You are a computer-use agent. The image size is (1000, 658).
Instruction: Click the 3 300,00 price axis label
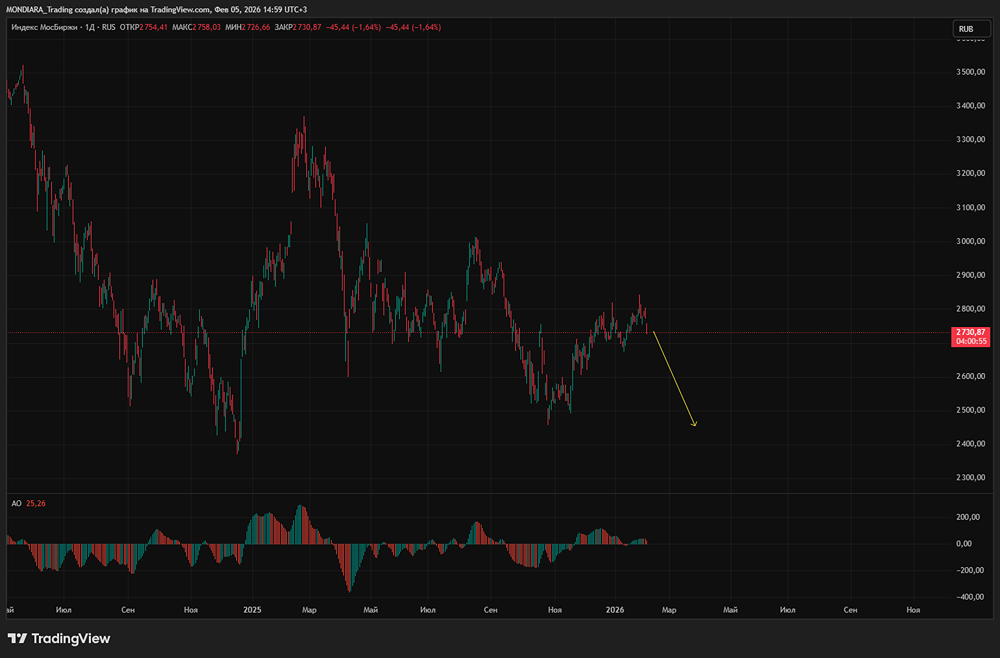971,140
